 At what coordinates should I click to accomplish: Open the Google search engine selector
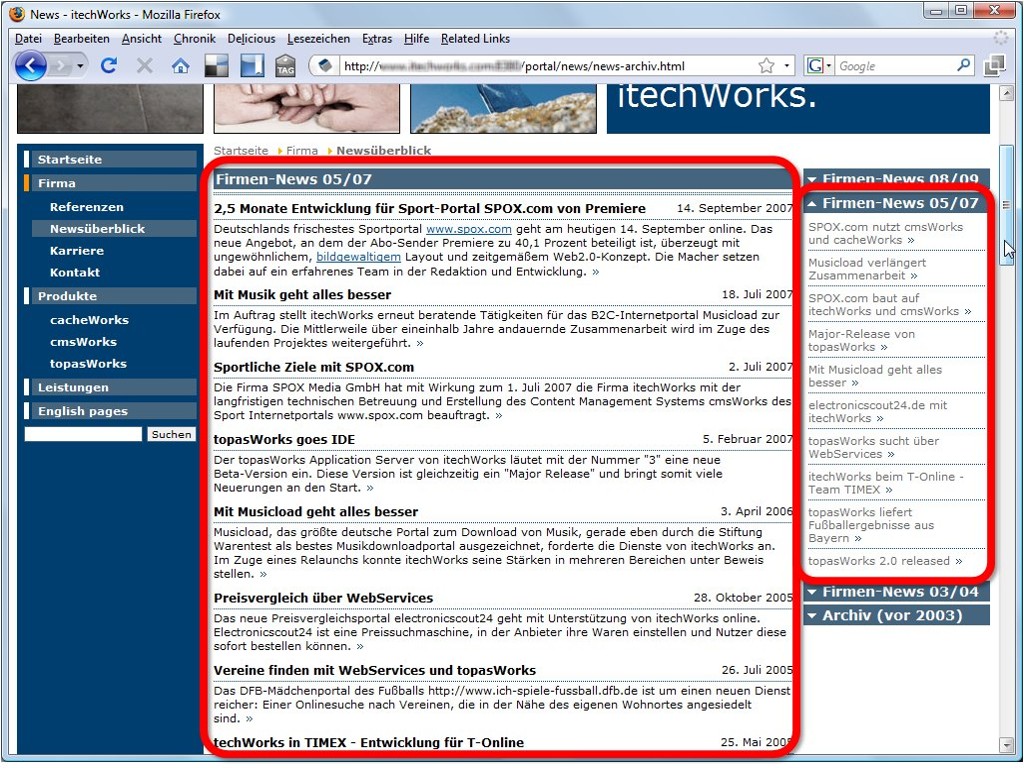click(818, 65)
